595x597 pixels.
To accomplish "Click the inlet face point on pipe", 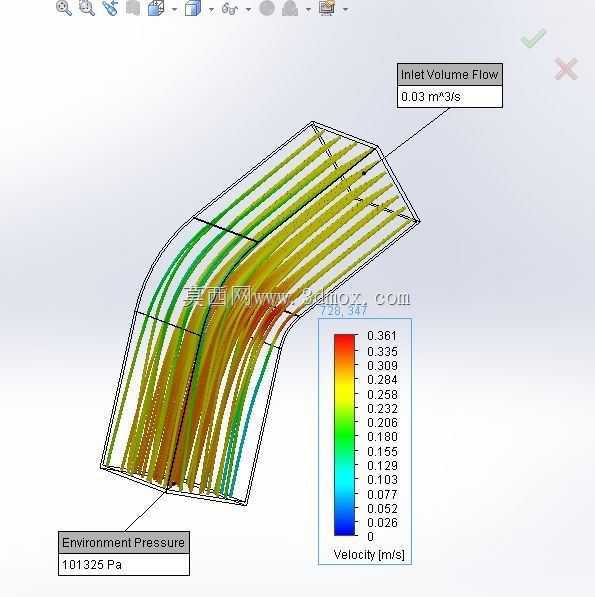I will click(364, 173).
